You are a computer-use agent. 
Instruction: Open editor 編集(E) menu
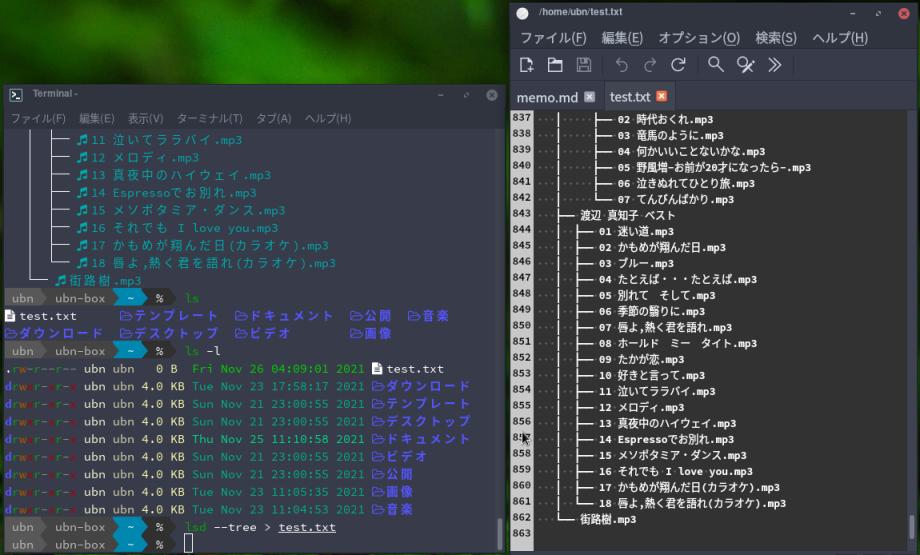pyautogui.click(x=622, y=38)
